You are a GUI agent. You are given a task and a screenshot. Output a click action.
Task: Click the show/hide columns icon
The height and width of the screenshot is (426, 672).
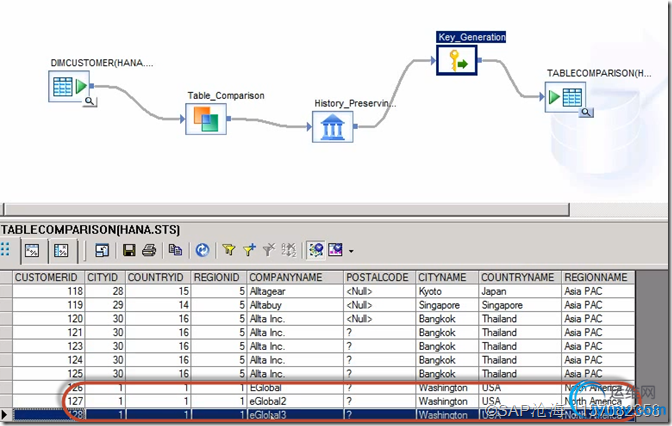(335, 250)
